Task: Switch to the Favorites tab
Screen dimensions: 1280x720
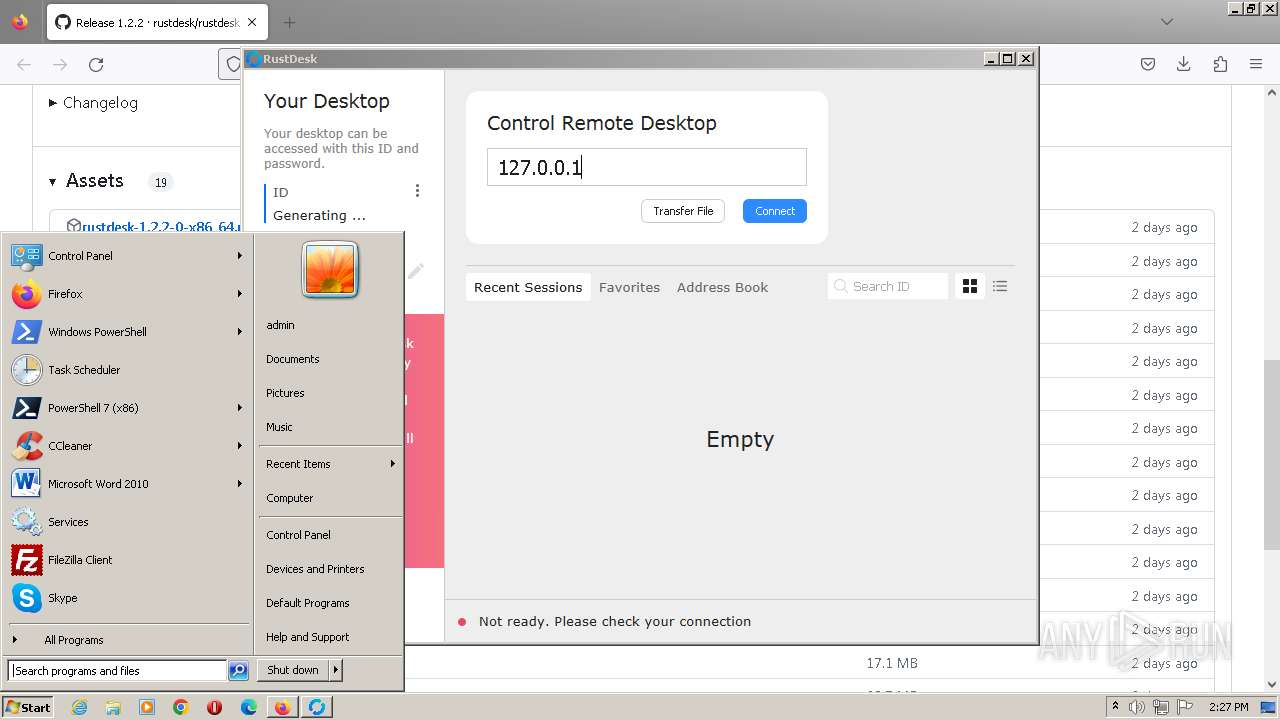Action: click(x=629, y=287)
